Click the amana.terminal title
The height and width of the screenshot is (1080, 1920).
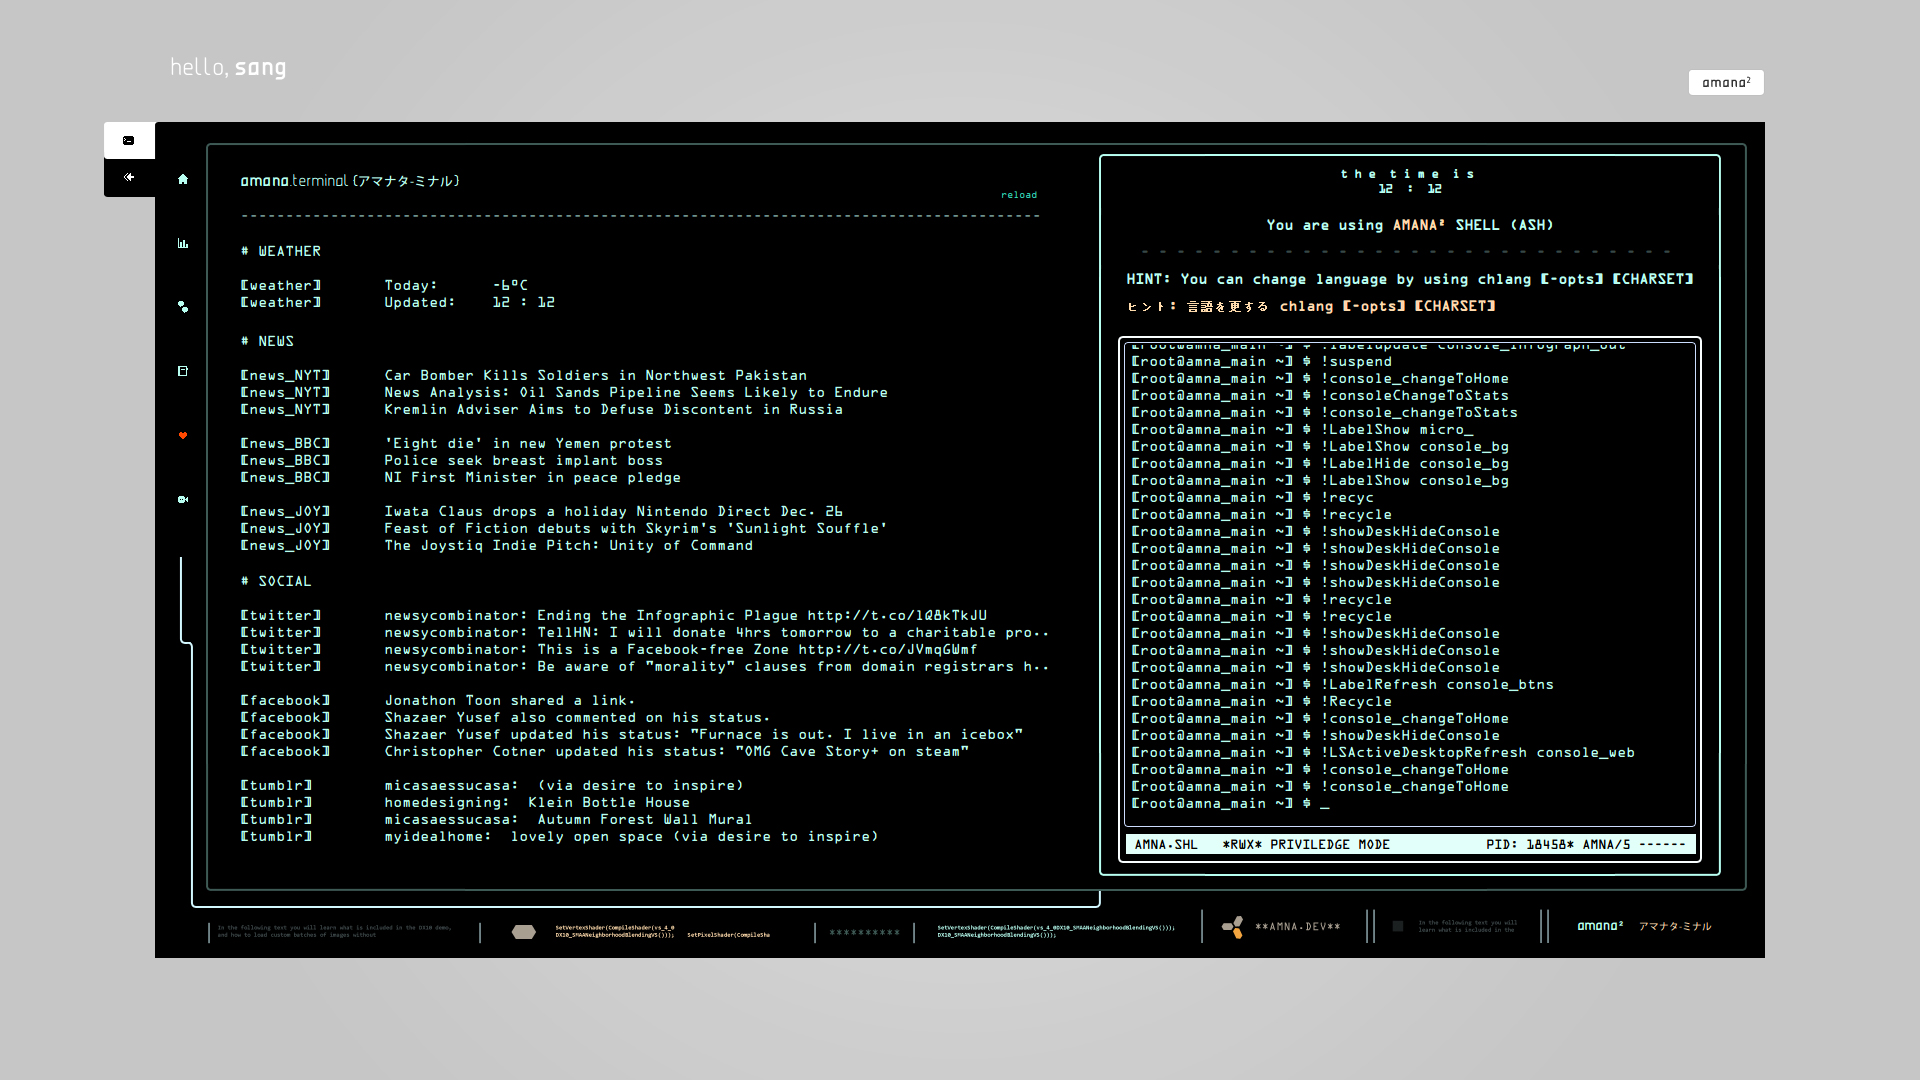click(x=350, y=181)
